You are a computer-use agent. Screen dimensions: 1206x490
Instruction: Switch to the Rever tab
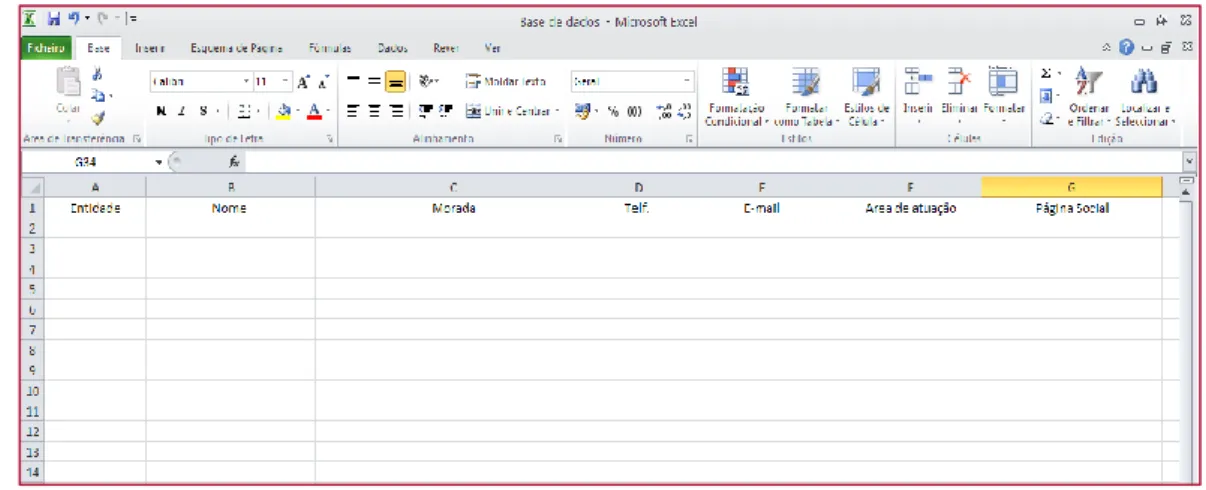pos(445,48)
